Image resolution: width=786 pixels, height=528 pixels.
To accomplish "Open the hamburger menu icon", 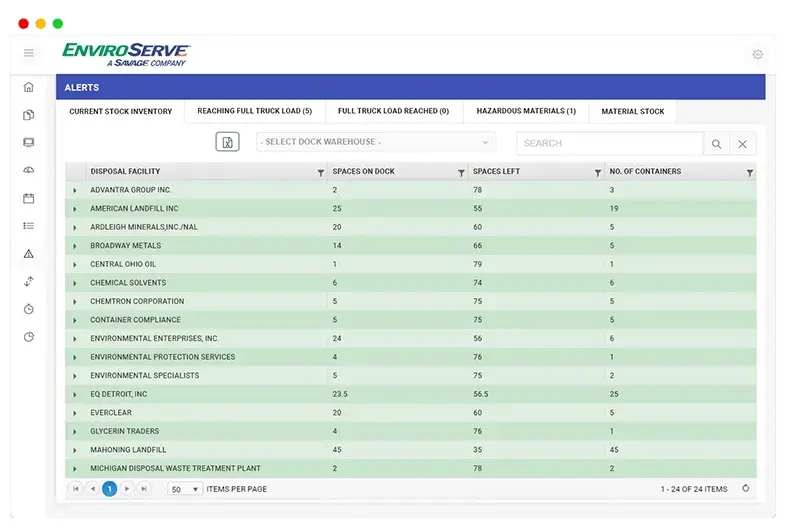I will [x=29, y=53].
